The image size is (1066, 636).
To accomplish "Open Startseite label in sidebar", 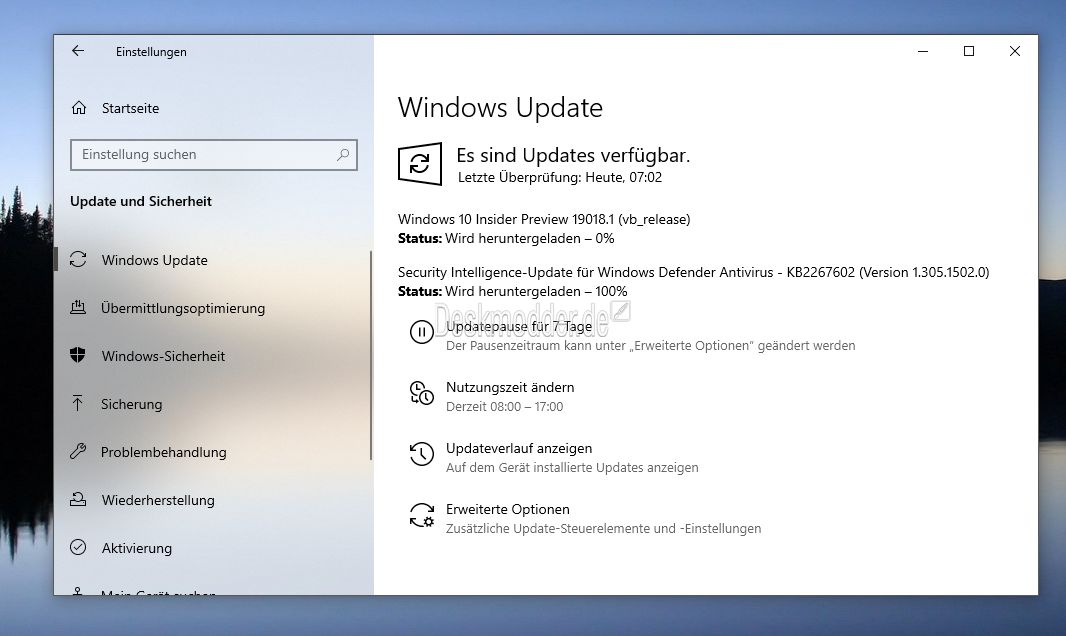I will [x=131, y=108].
